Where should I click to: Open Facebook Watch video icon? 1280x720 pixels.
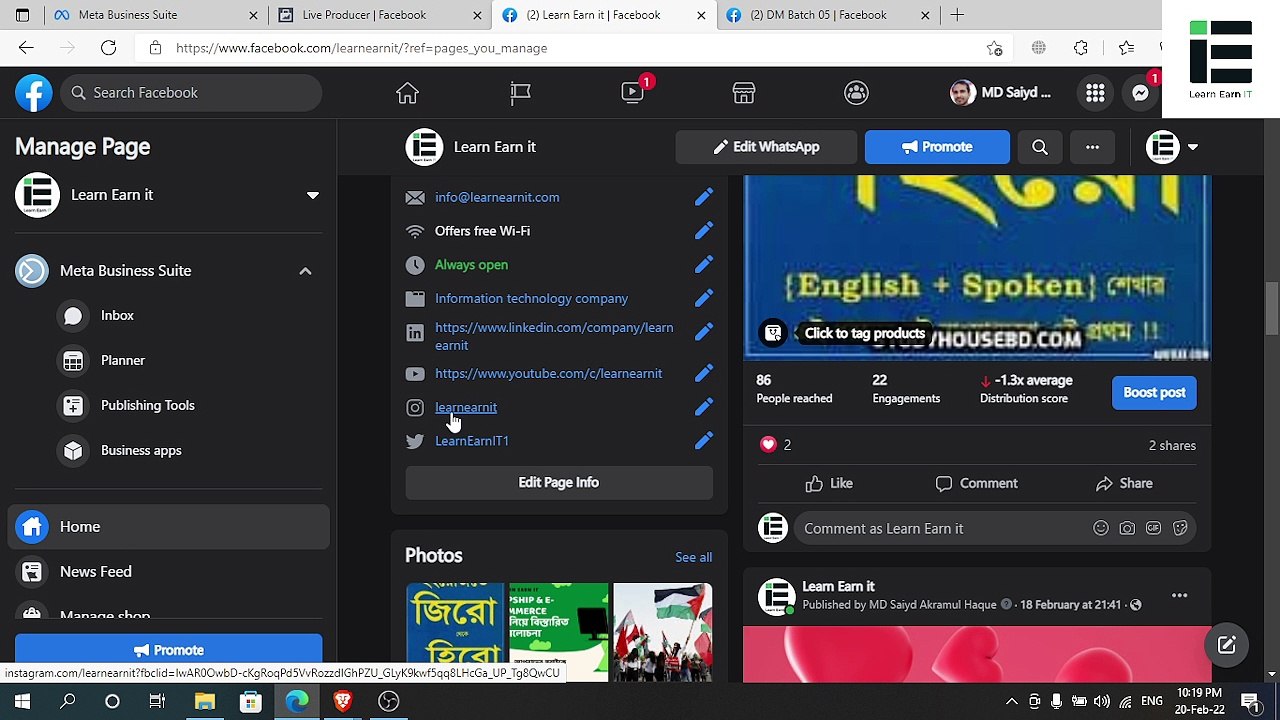633,93
